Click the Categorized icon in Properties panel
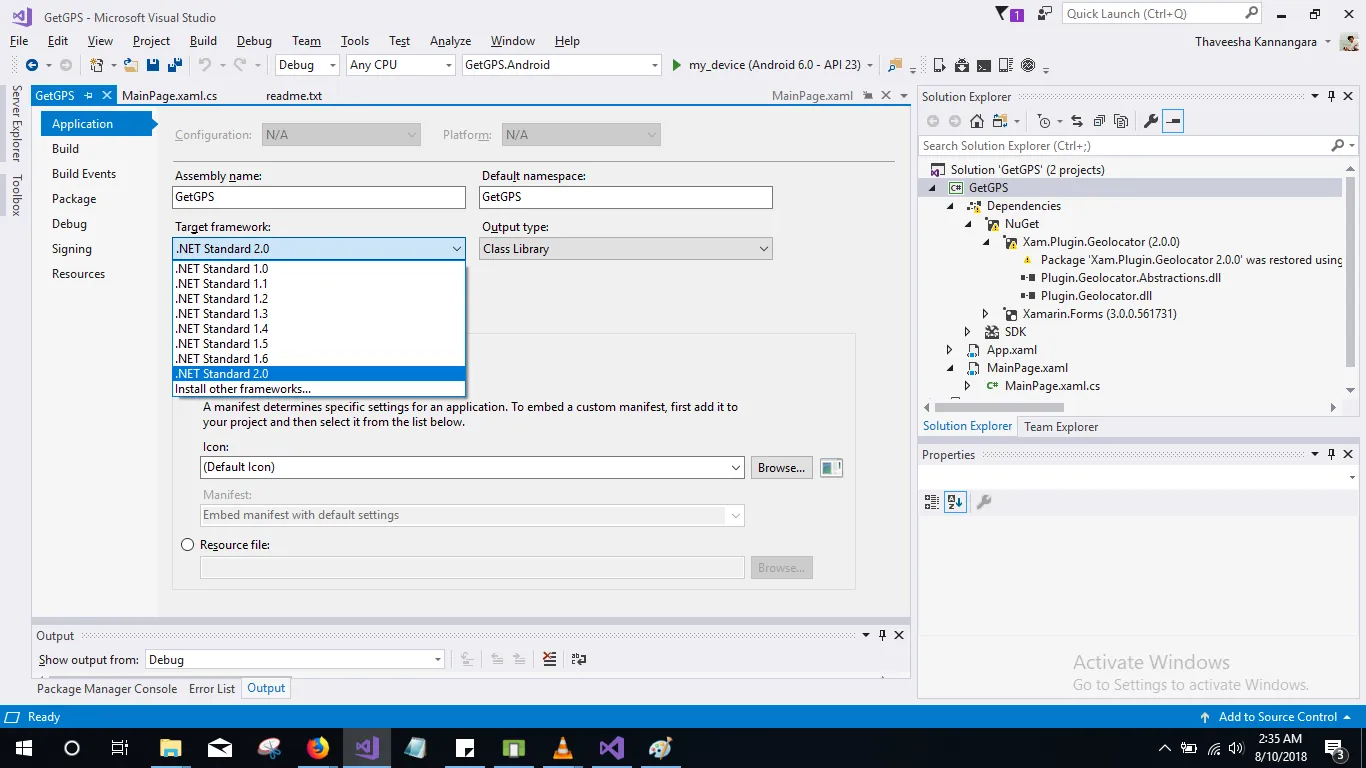Image resolution: width=1366 pixels, height=768 pixels. tap(932, 502)
